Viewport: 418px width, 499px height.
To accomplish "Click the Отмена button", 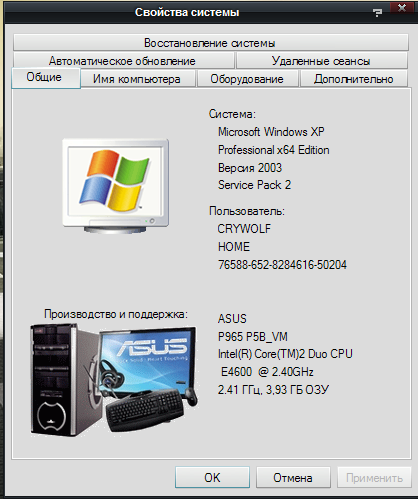I will click(293, 478).
